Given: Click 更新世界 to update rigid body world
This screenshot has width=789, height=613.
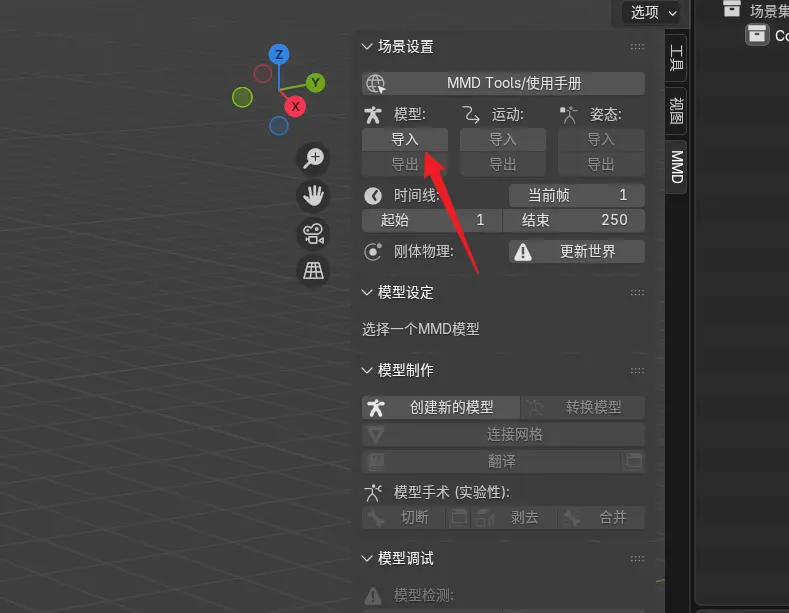Looking at the screenshot, I should (x=577, y=252).
